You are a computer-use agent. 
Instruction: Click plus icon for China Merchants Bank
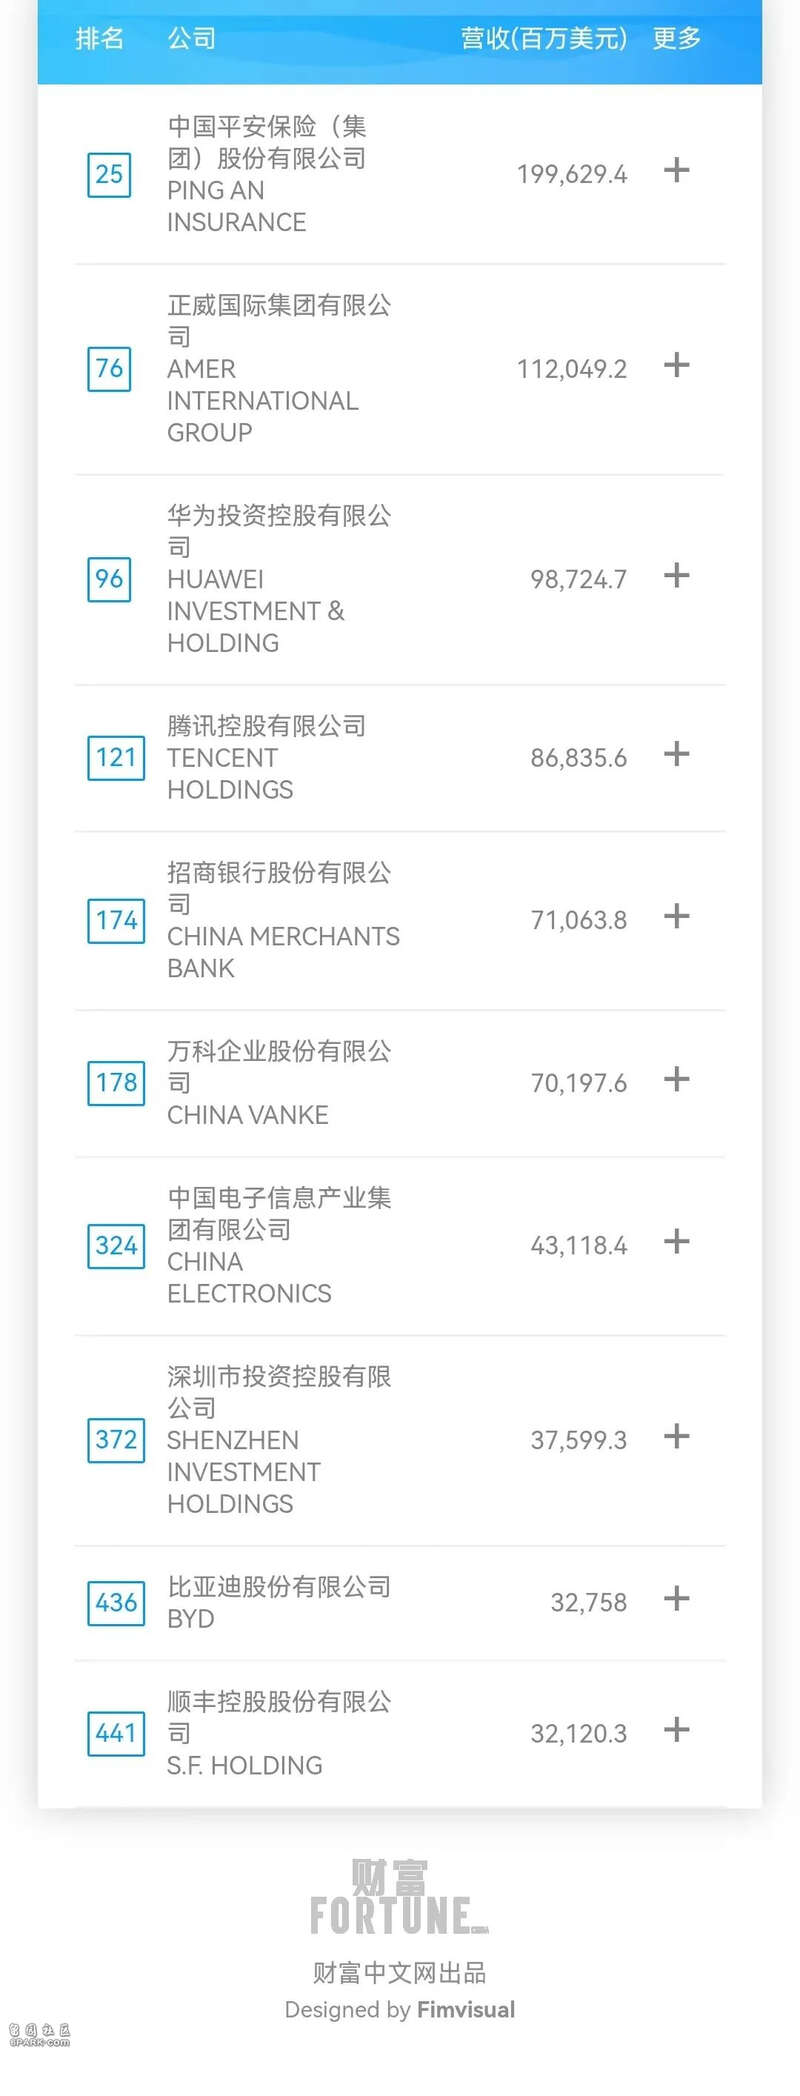pyautogui.click(x=677, y=916)
